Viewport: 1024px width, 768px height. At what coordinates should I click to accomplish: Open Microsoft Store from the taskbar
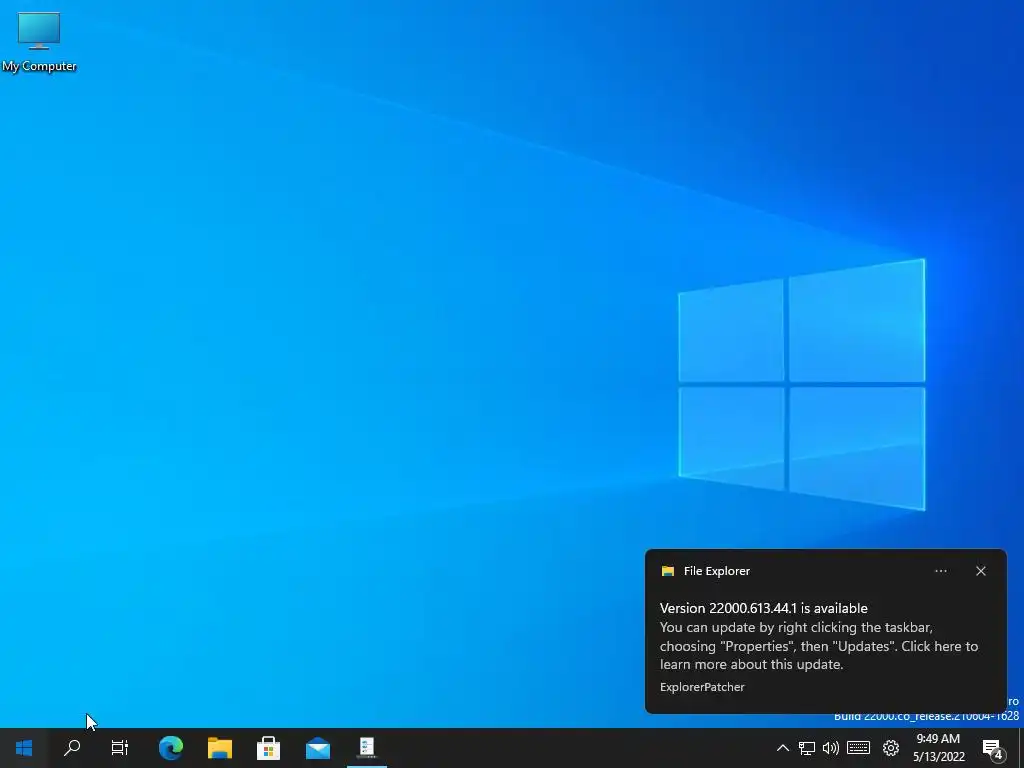pos(268,748)
